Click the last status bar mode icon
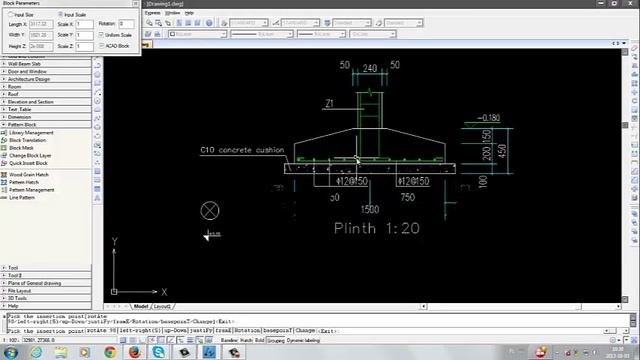This screenshot has height=360, width=640. (209, 340)
